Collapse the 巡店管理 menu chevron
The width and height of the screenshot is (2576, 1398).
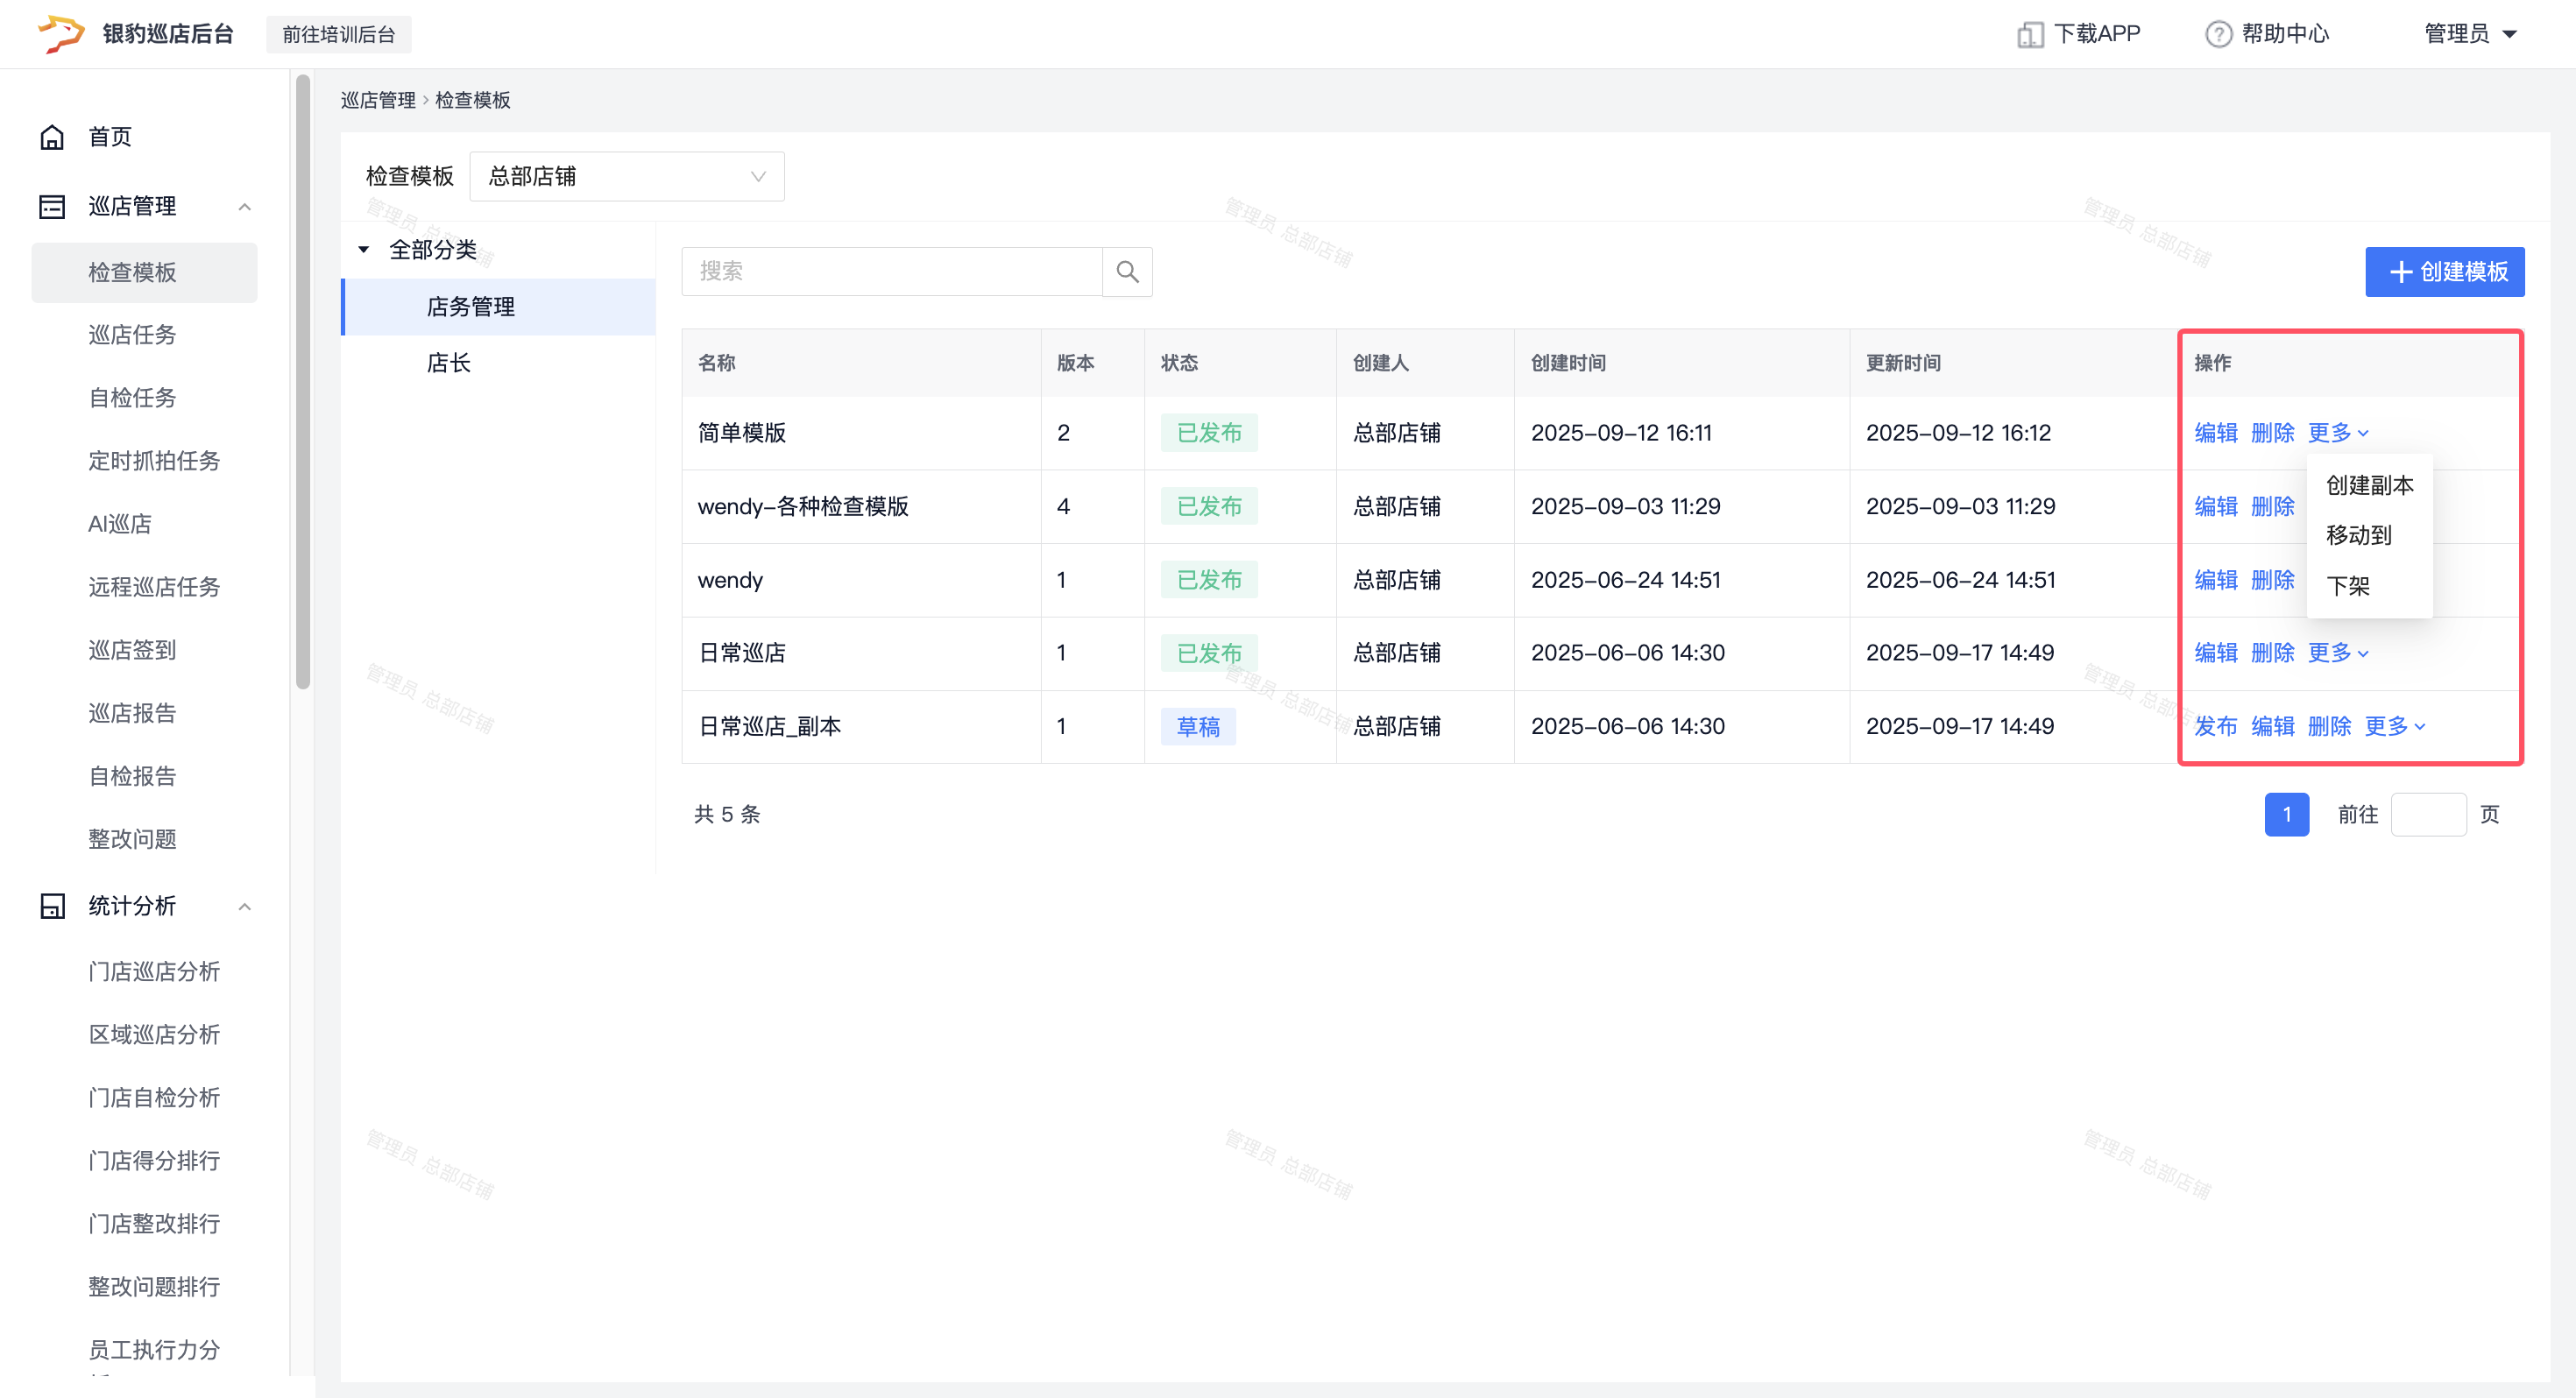(x=244, y=206)
